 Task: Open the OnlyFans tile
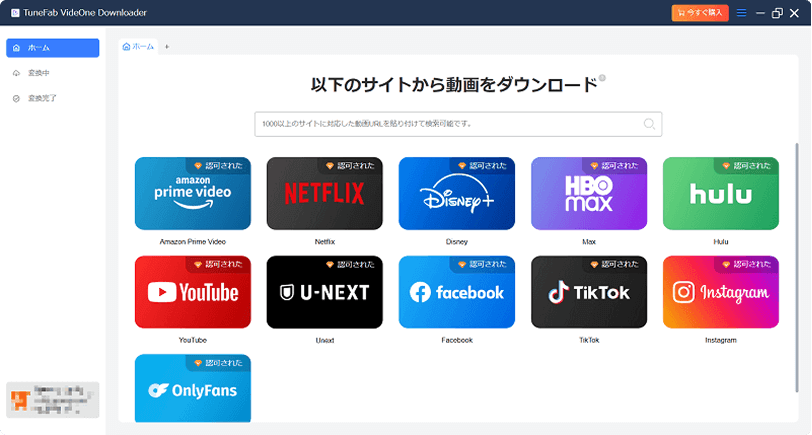(193, 388)
